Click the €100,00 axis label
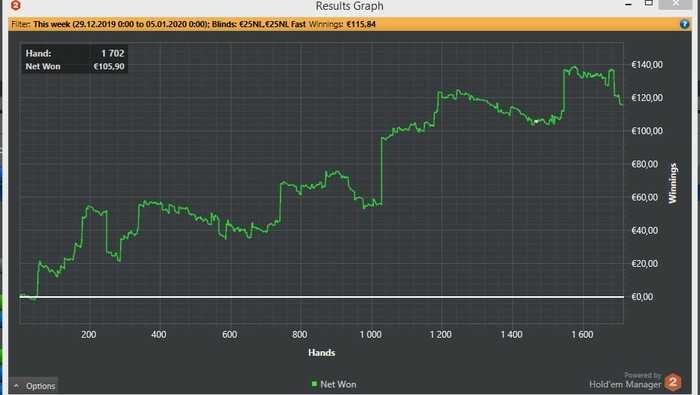Image resolution: width=700 pixels, height=395 pixels. [x=647, y=131]
